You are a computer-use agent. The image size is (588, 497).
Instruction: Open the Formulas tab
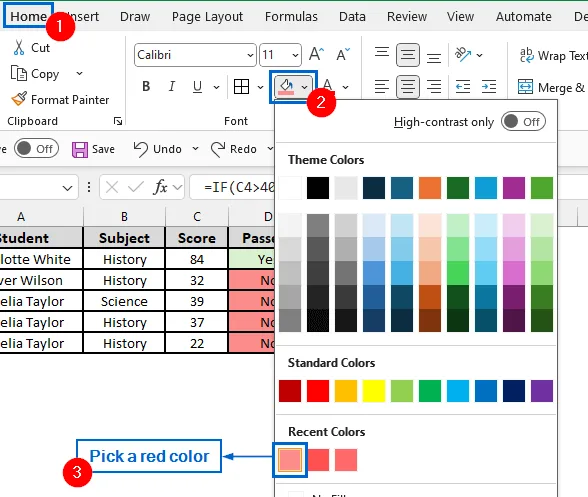point(291,17)
